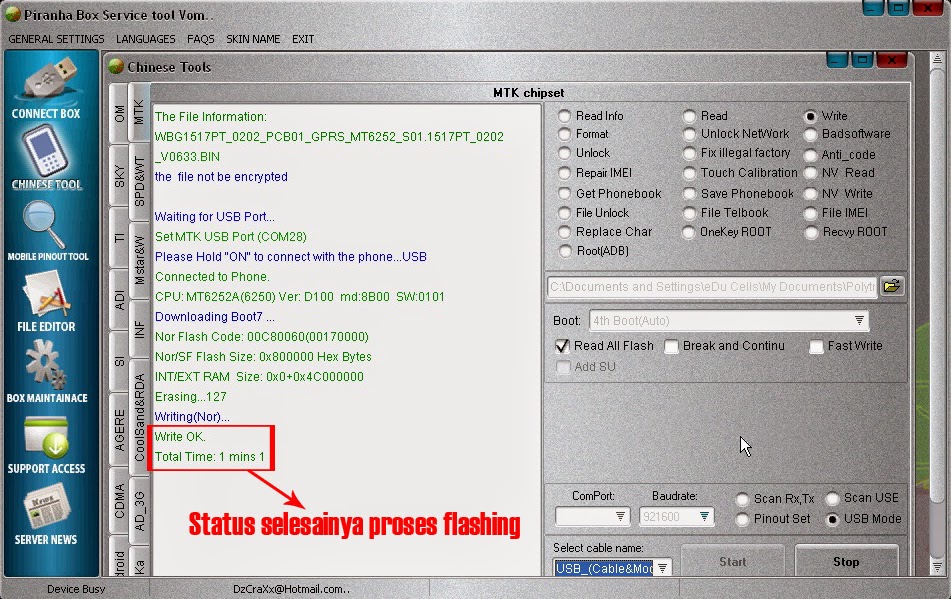The width and height of the screenshot is (951, 599).
Task: Switch to the CDMA tab
Action: point(119,501)
